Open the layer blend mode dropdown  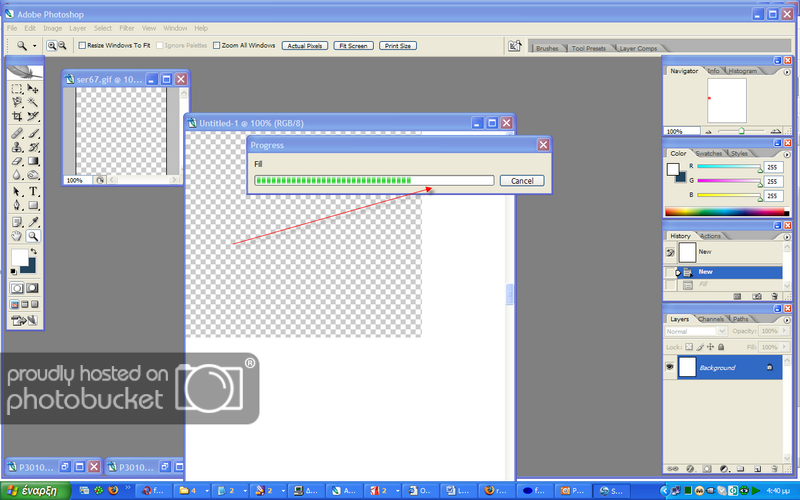pyautogui.click(x=691, y=331)
